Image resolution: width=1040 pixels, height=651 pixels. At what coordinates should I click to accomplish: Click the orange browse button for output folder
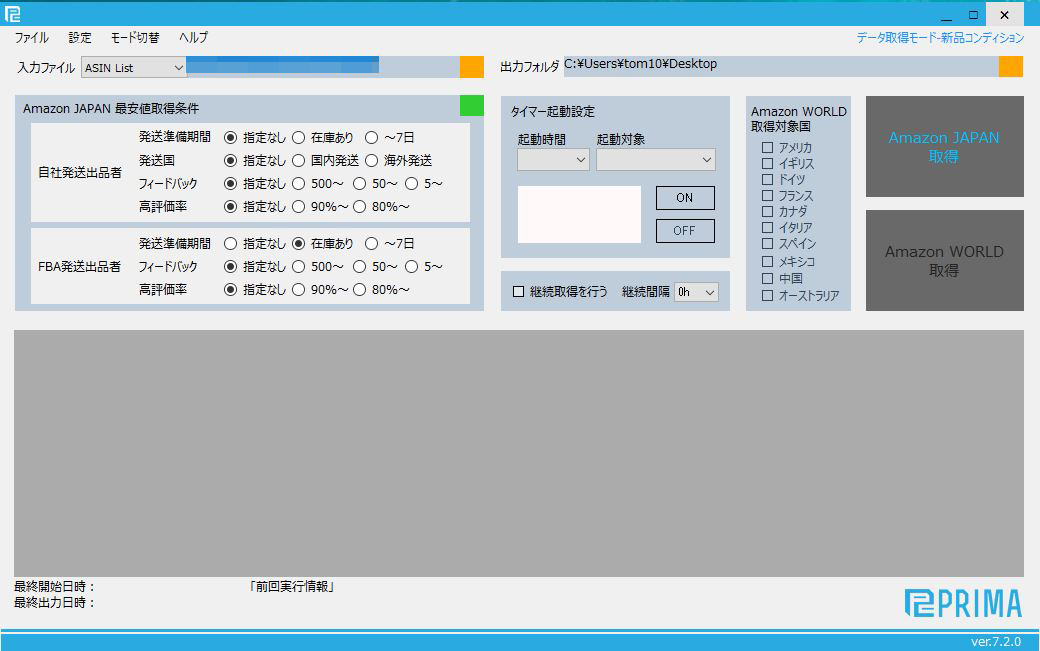coord(1011,66)
